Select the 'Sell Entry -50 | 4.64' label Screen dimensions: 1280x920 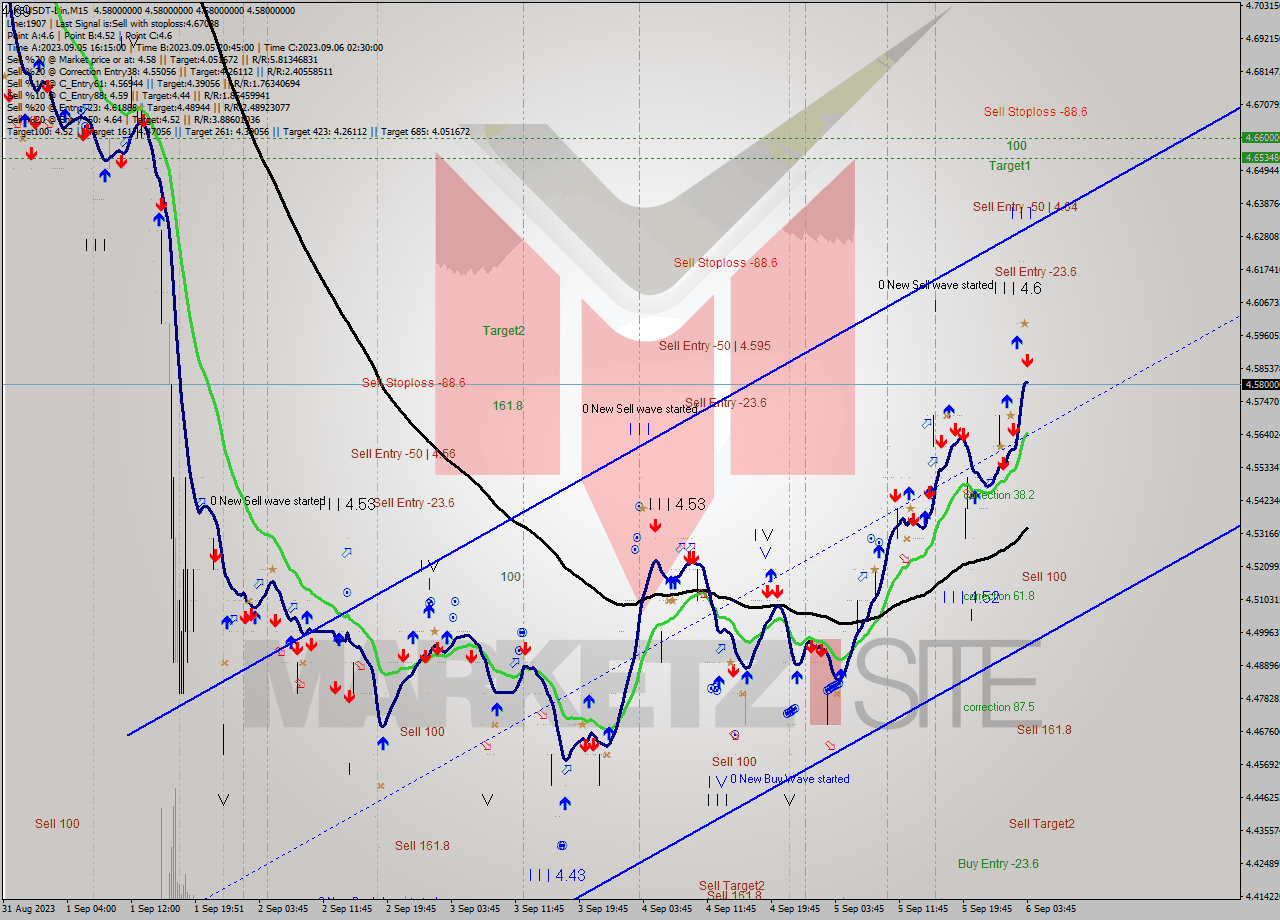pyautogui.click(x=1025, y=207)
